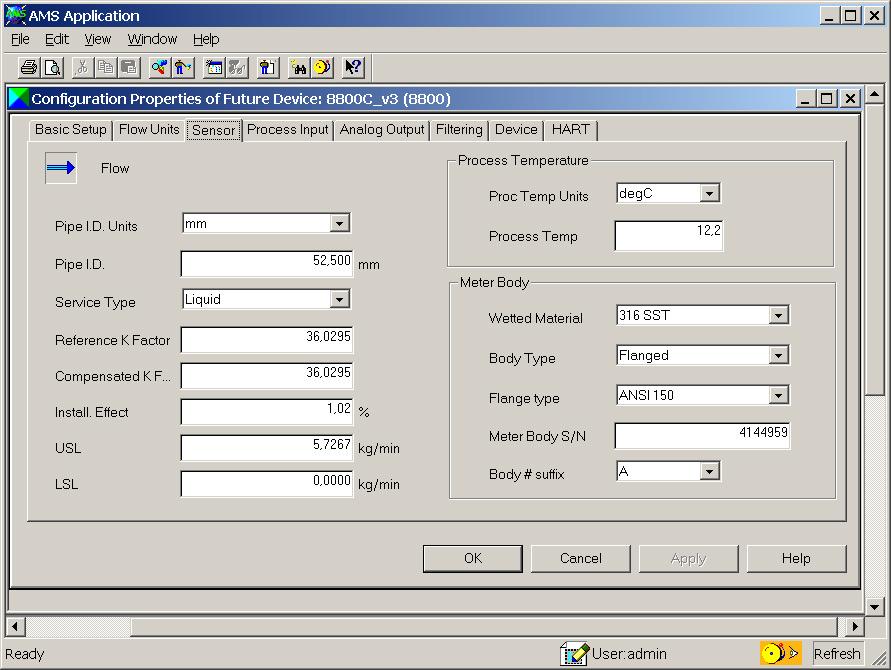Click the Pipe I.D. value field

pos(267,264)
